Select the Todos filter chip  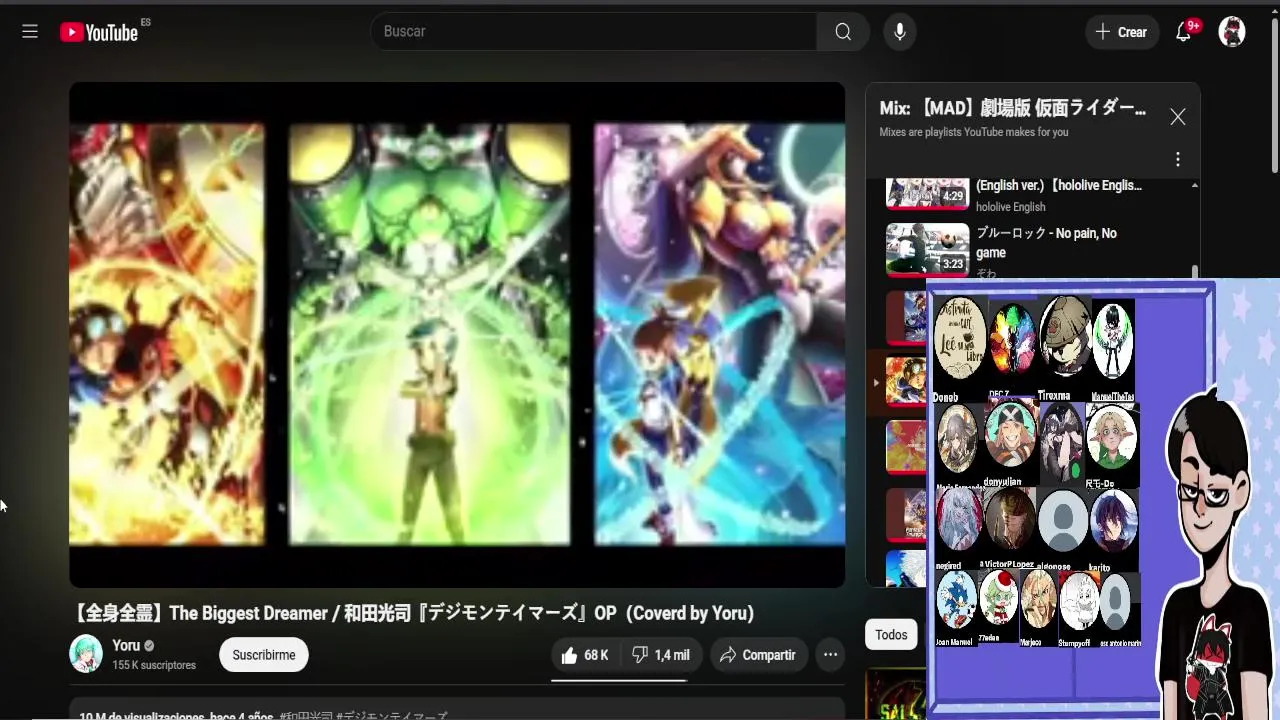coord(891,635)
